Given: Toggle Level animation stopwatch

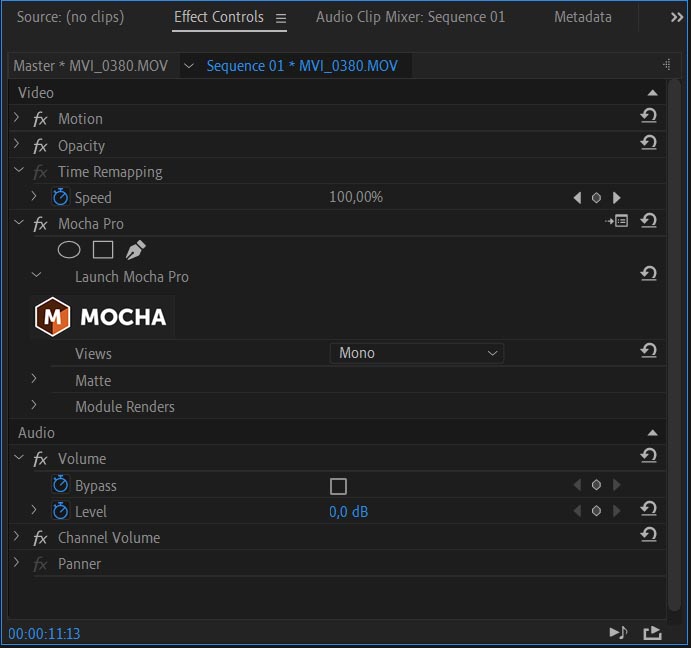Looking at the screenshot, I should 60,511.
